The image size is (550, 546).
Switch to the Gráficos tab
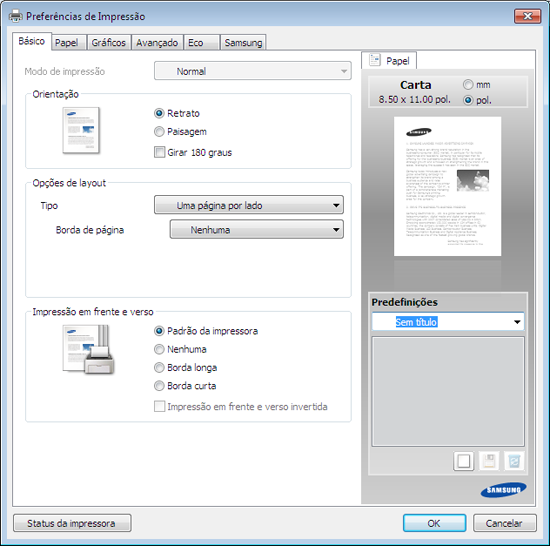click(108, 43)
